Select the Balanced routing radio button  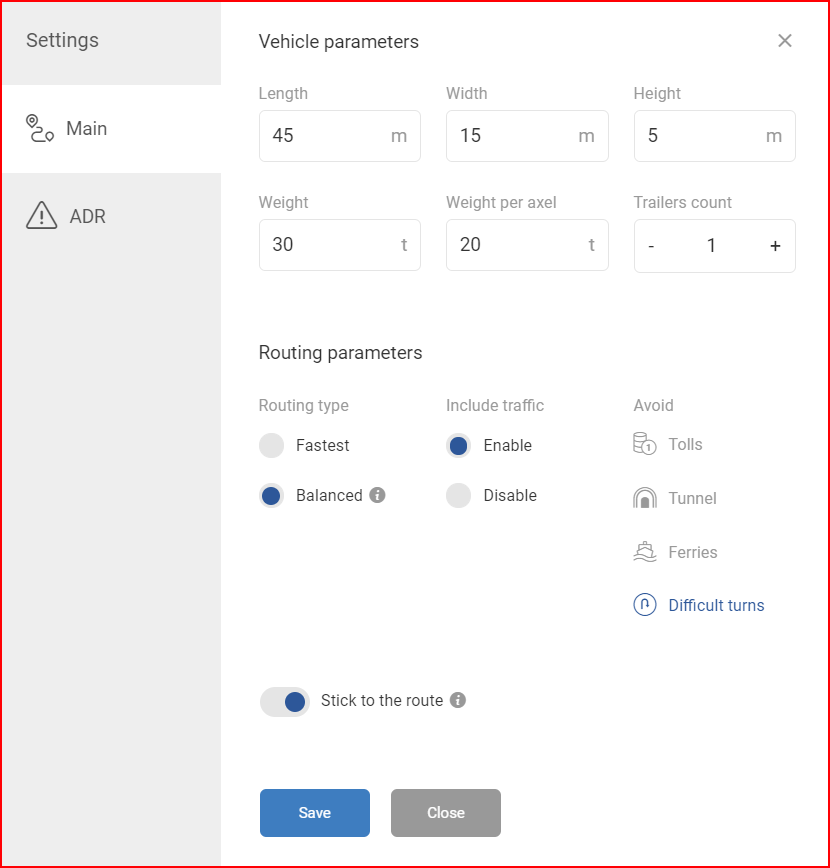271,495
